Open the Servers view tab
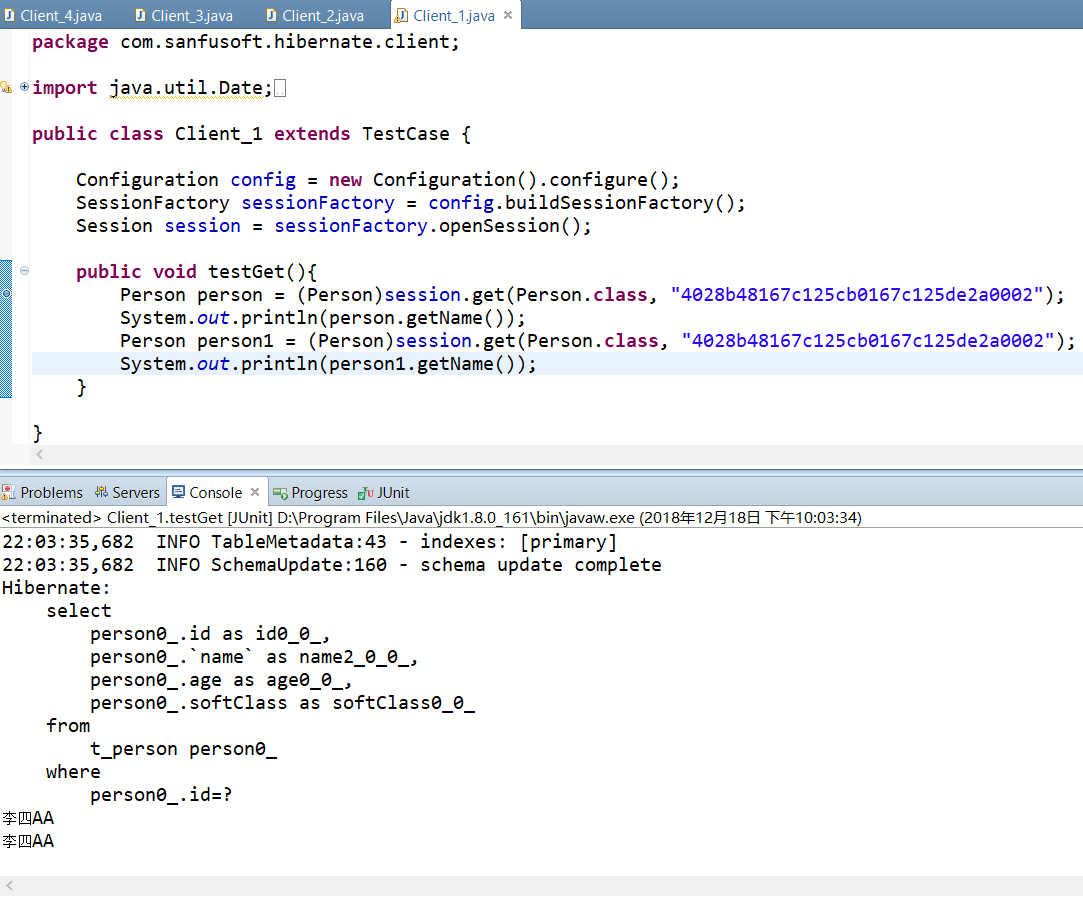Viewport: 1083px width, 898px height. pos(128,493)
